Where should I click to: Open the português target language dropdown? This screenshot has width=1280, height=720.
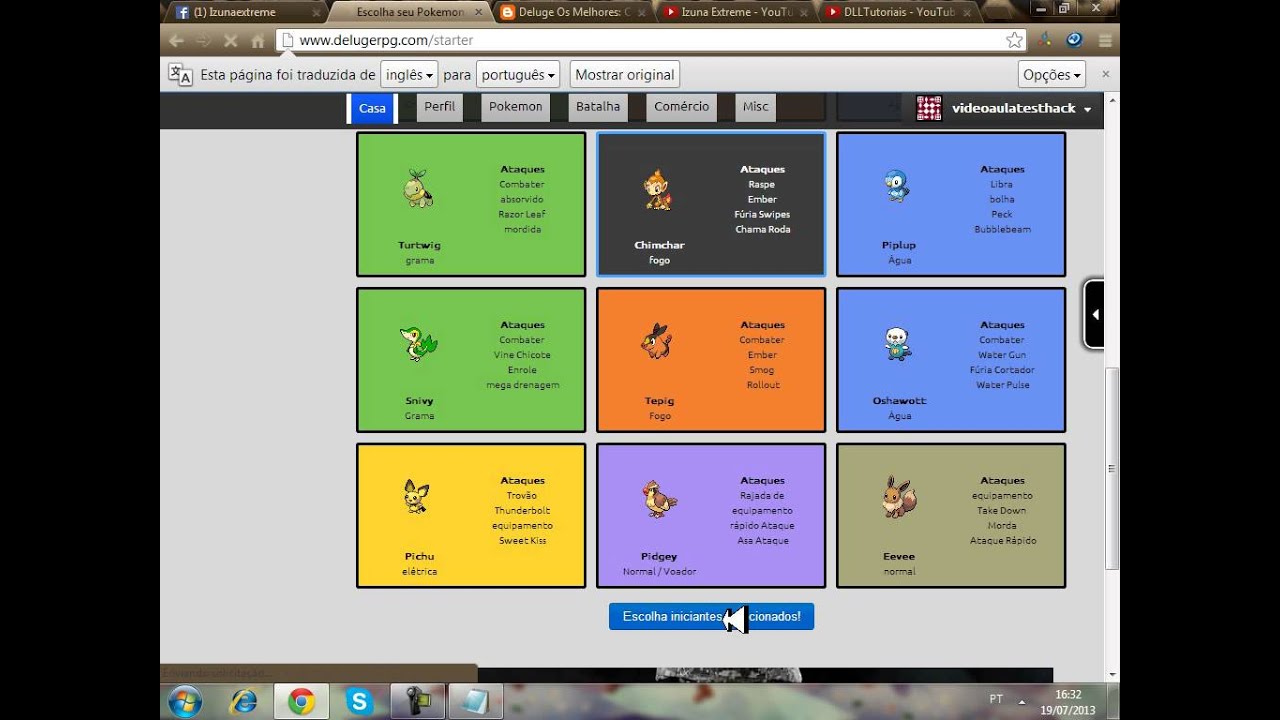pyautogui.click(x=518, y=75)
